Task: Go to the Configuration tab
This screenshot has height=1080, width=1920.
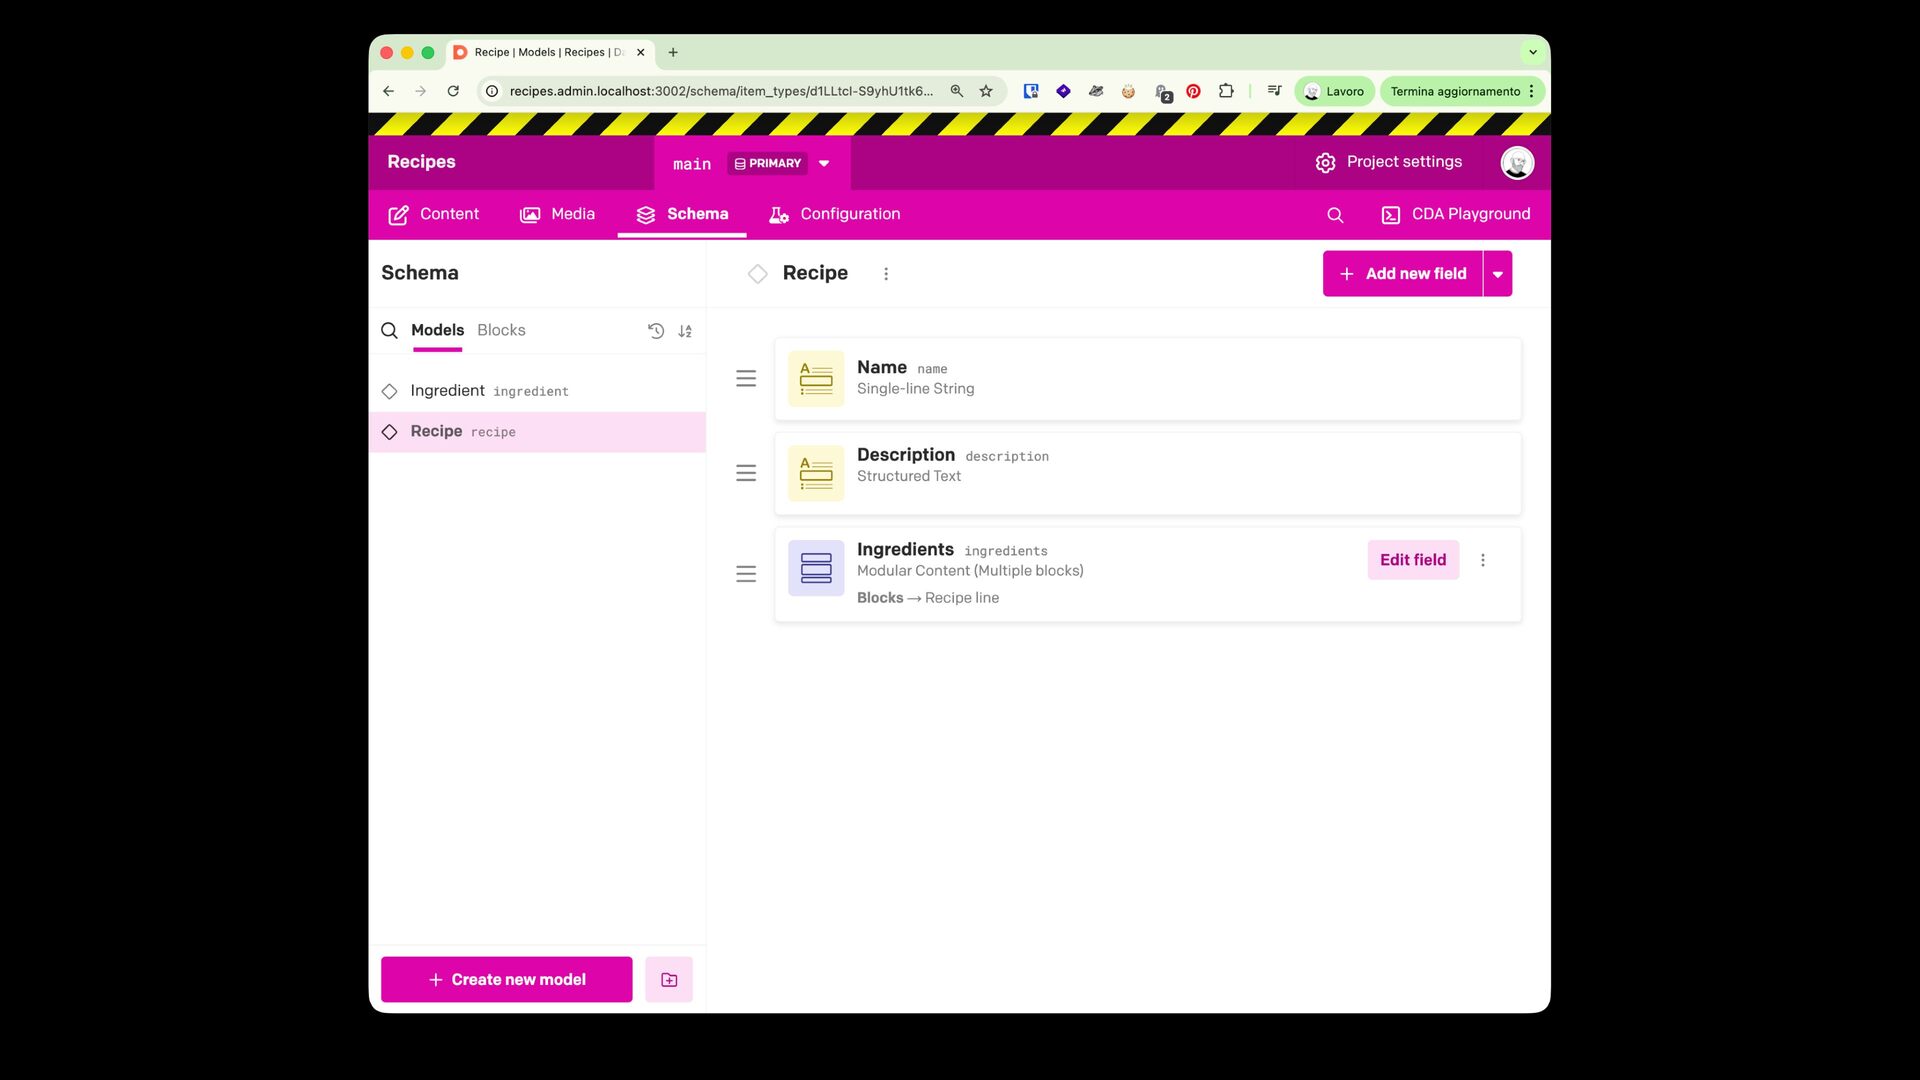Action: [835, 214]
